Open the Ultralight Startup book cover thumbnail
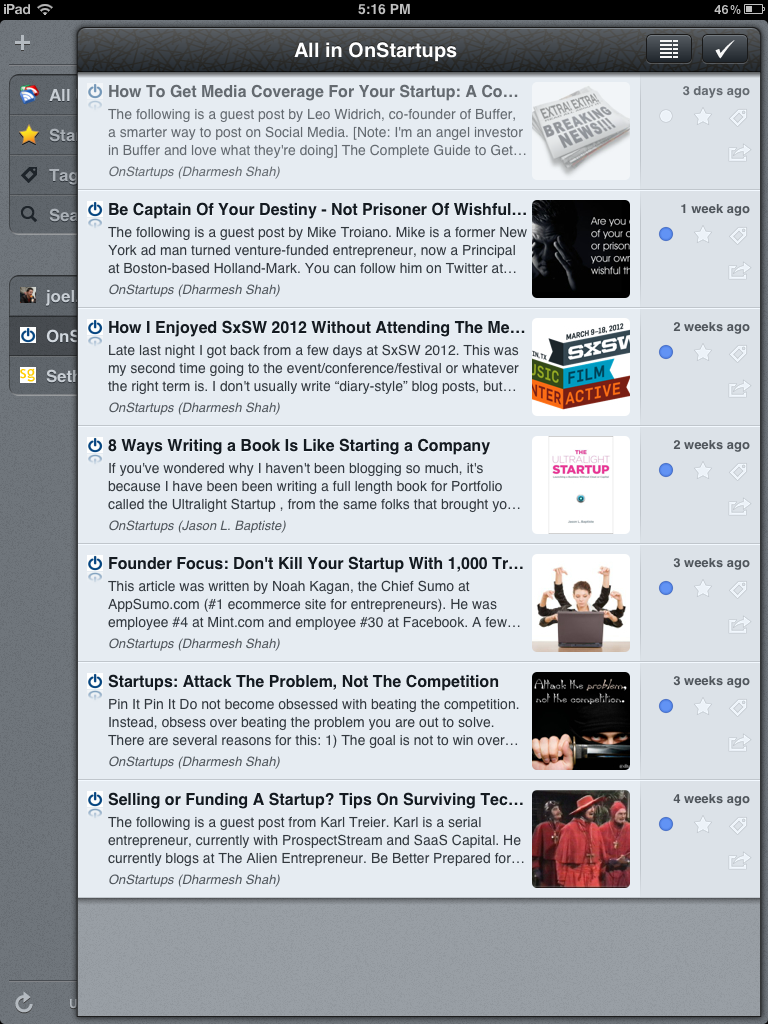The image size is (768, 1024). coord(581,485)
